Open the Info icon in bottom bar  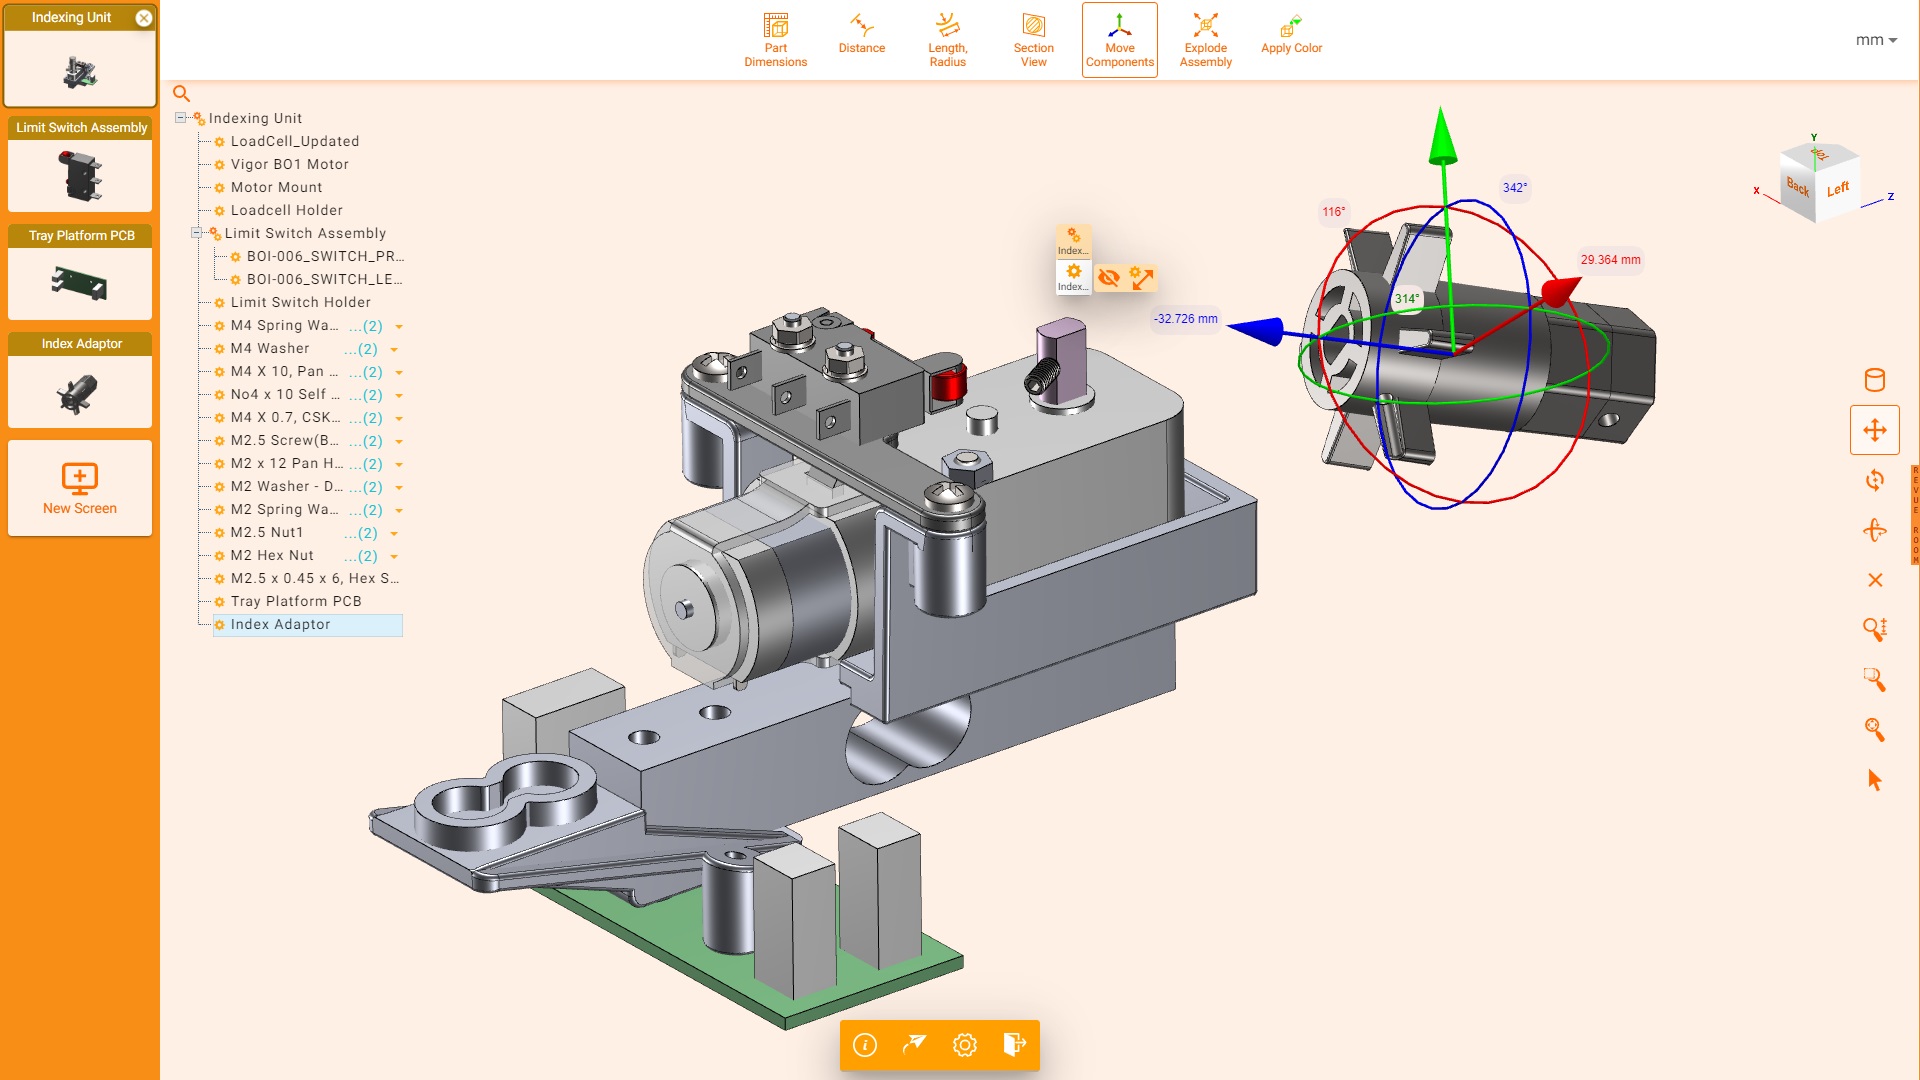[x=865, y=1045]
